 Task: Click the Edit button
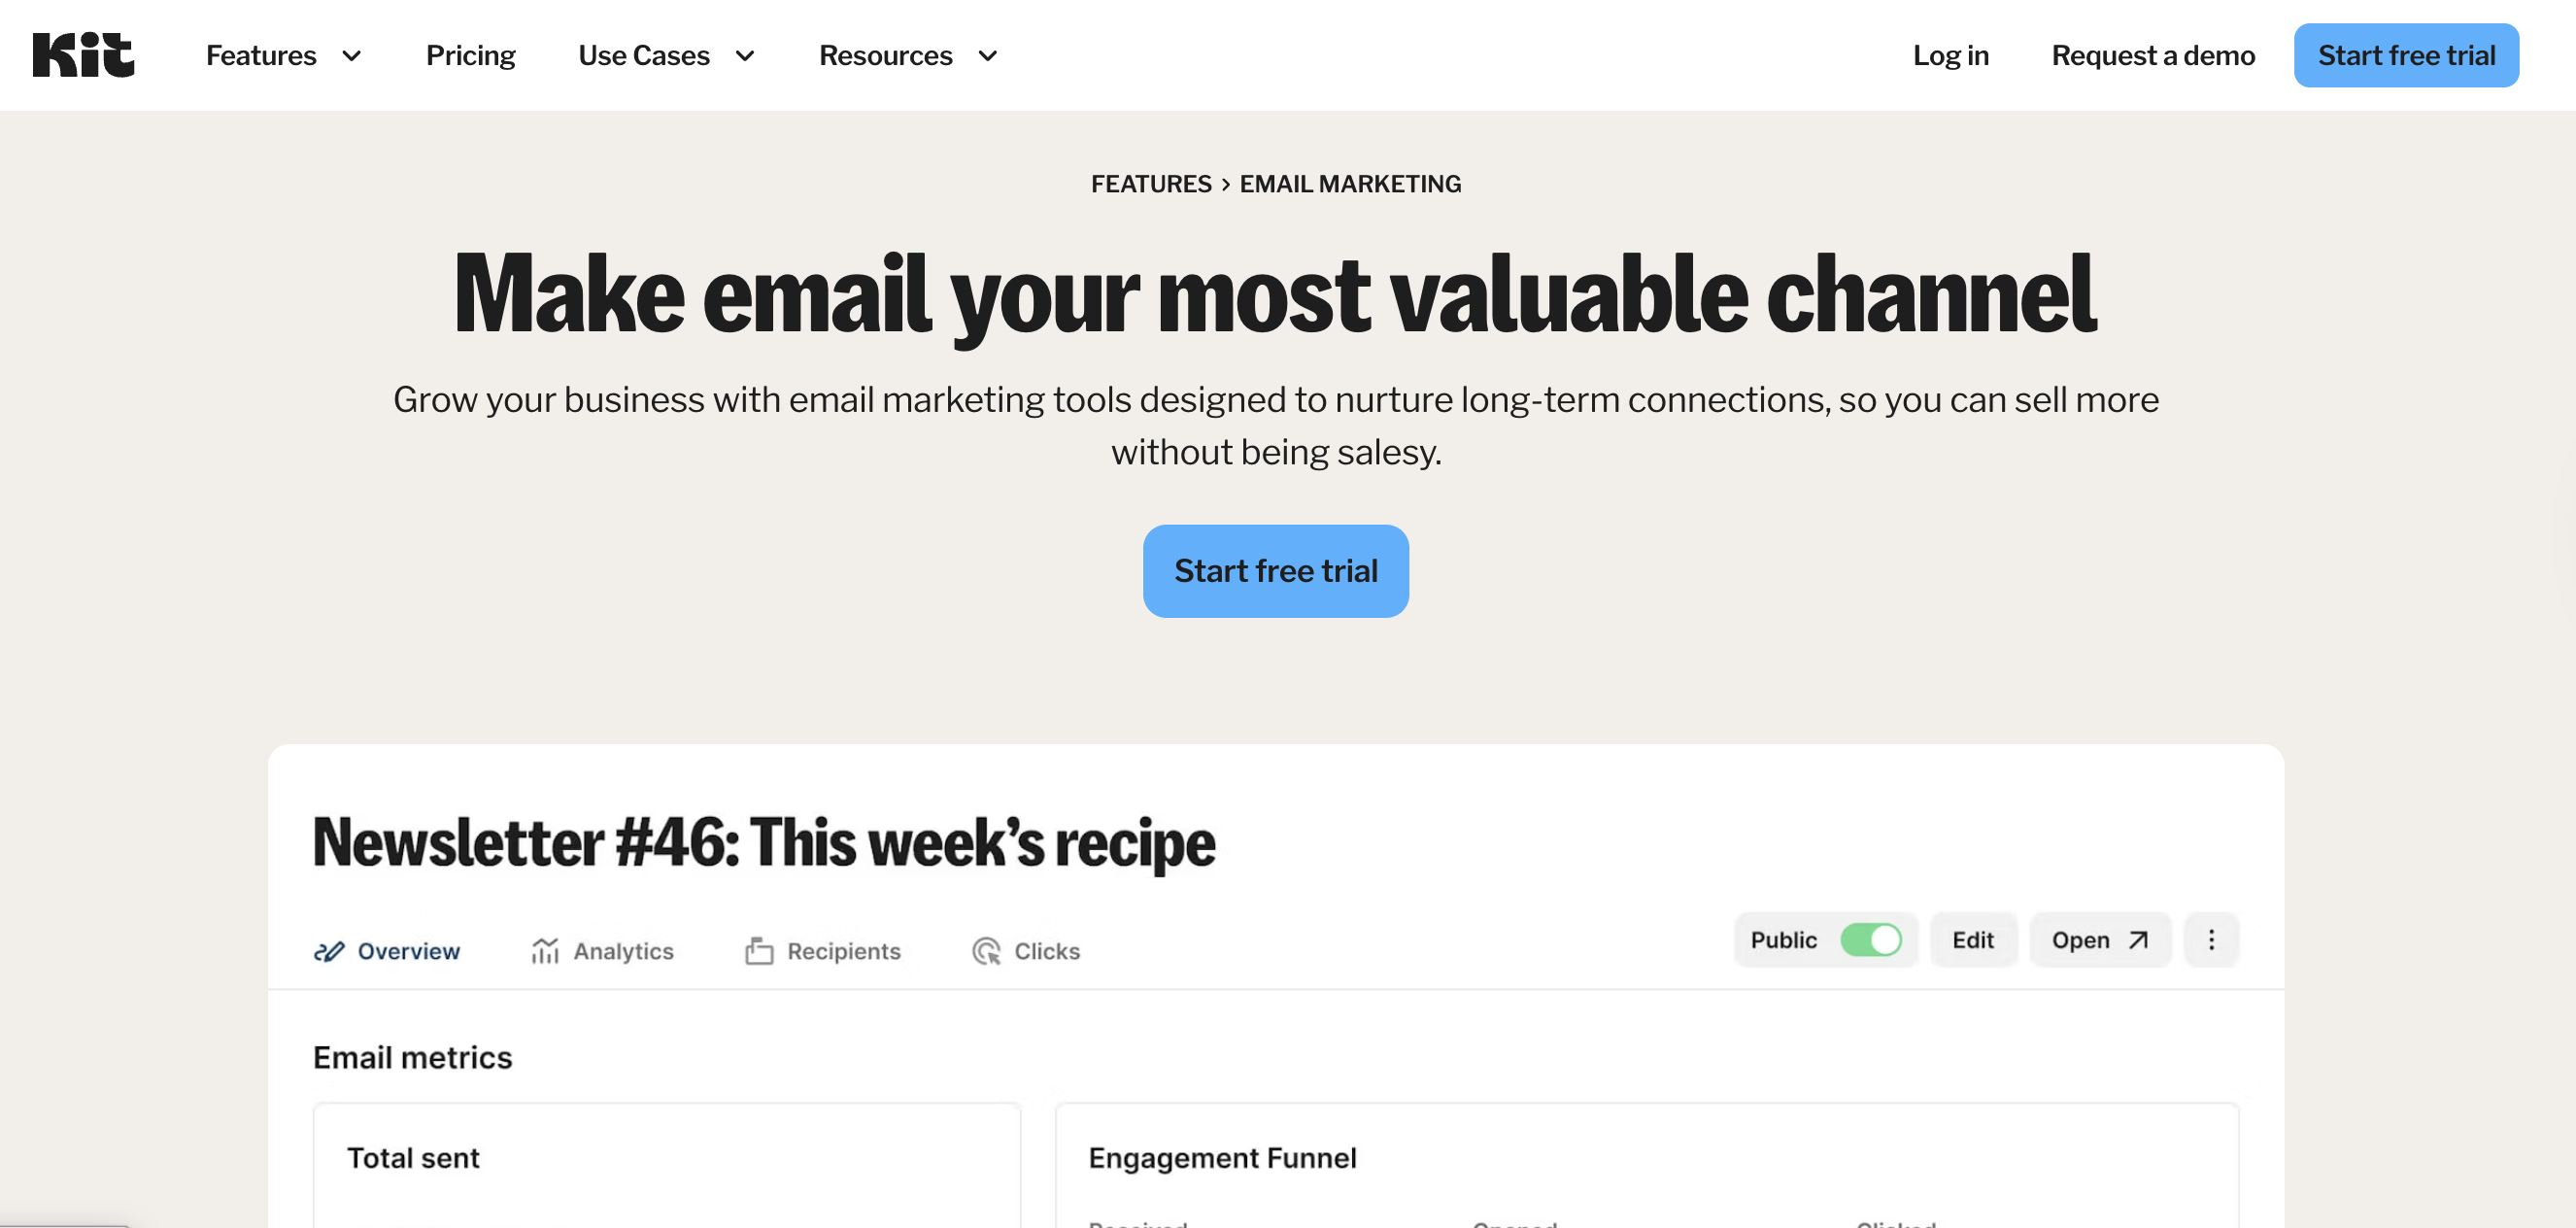pos(1972,940)
